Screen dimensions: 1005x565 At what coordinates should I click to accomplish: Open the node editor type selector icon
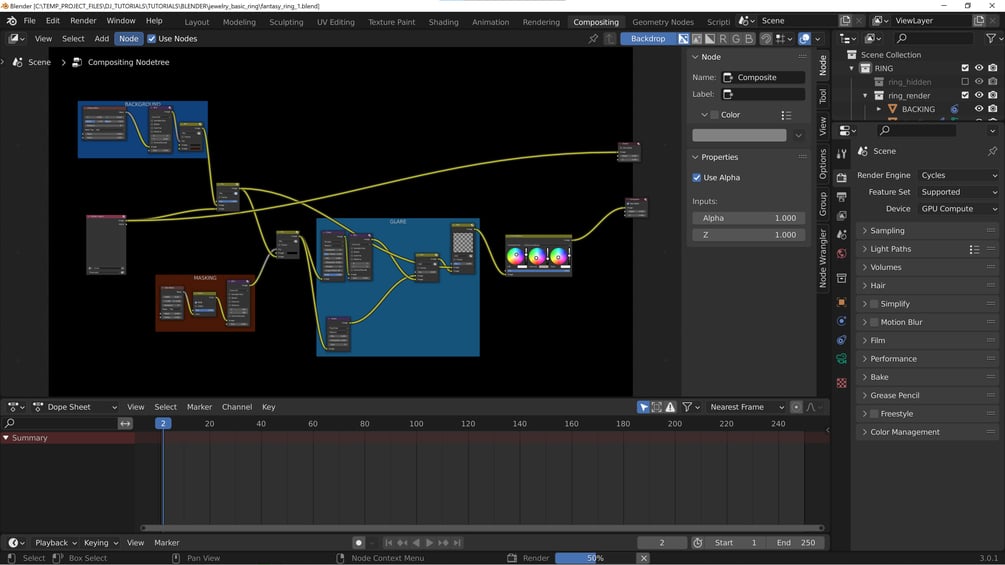click(17, 38)
